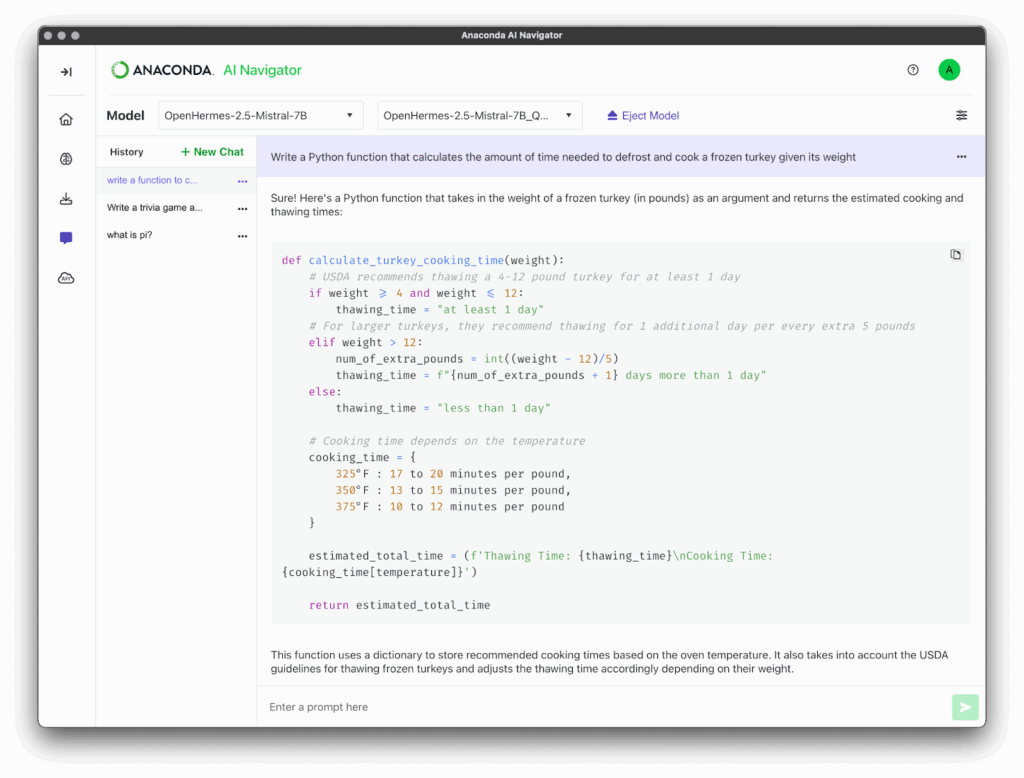Open the OpenHermes-2.5-Mistral-7B model dropdown
Viewport: 1024px width, 778px height.
click(x=261, y=116)
